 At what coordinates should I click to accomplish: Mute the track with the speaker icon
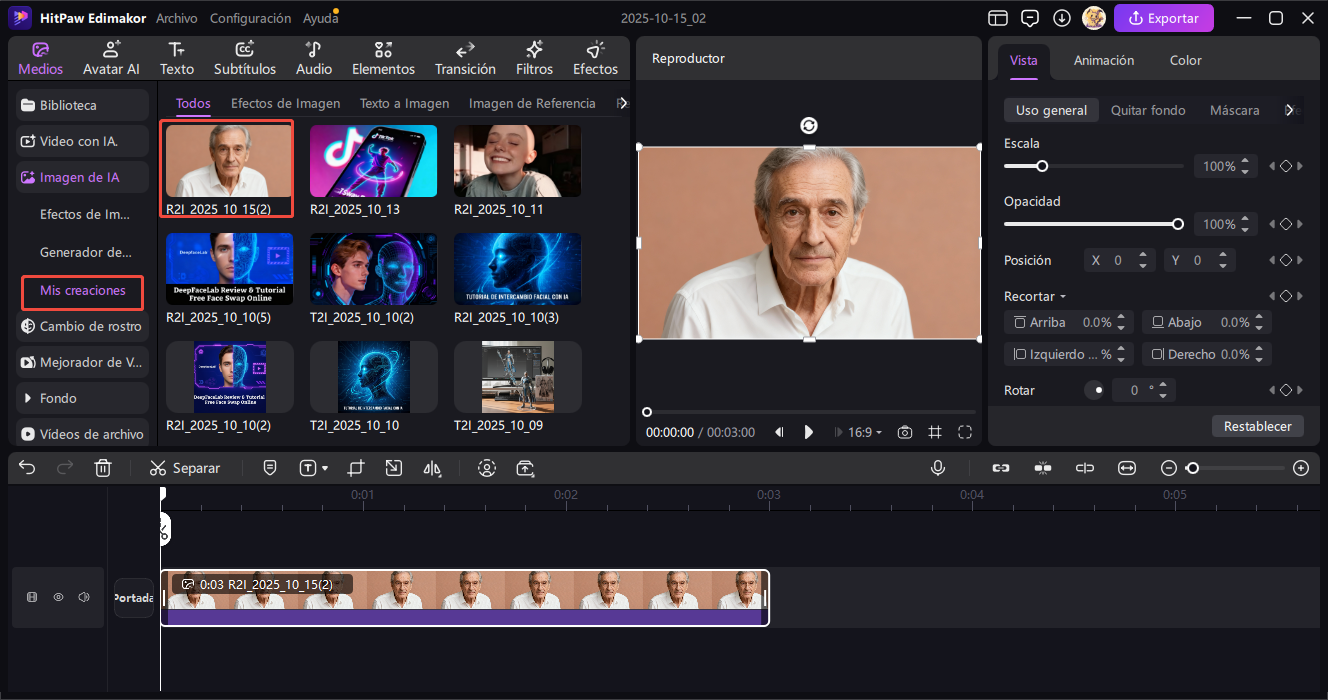84,597
